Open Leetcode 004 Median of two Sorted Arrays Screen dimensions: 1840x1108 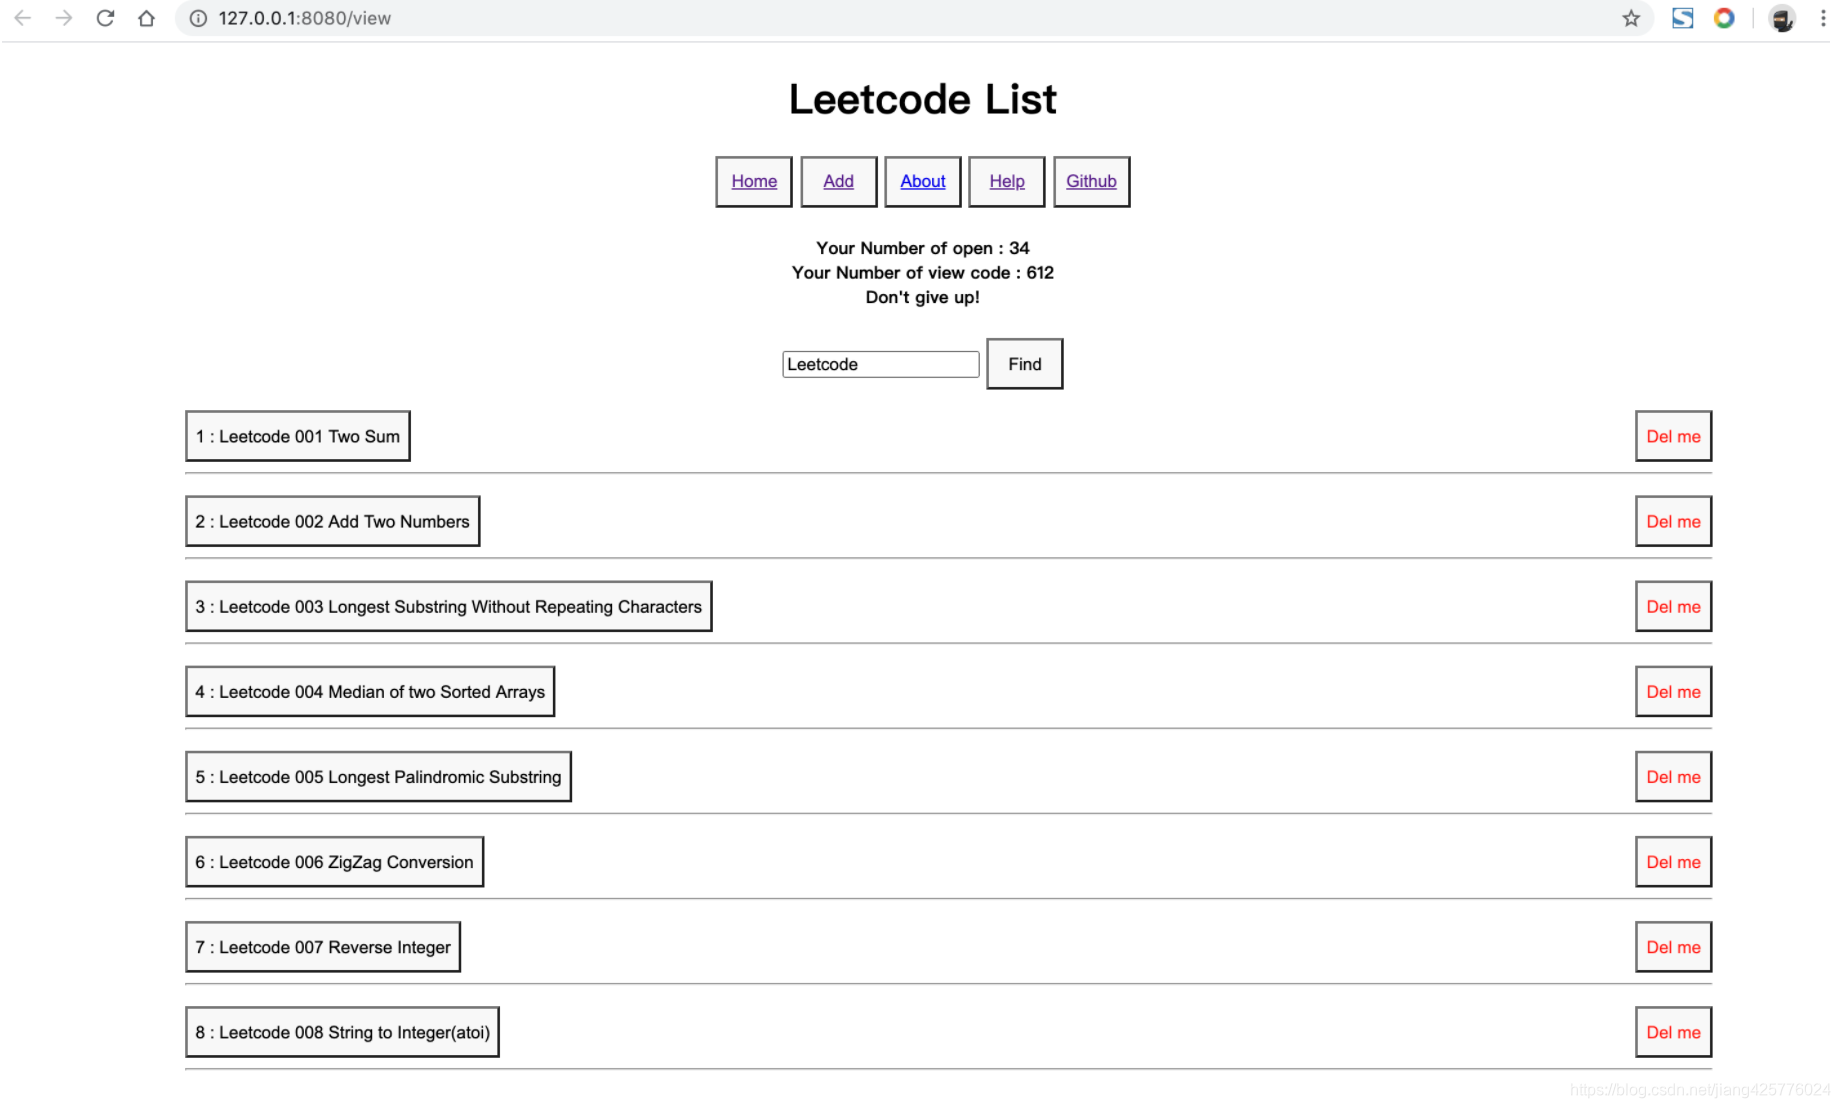click(x=370, y=691)
